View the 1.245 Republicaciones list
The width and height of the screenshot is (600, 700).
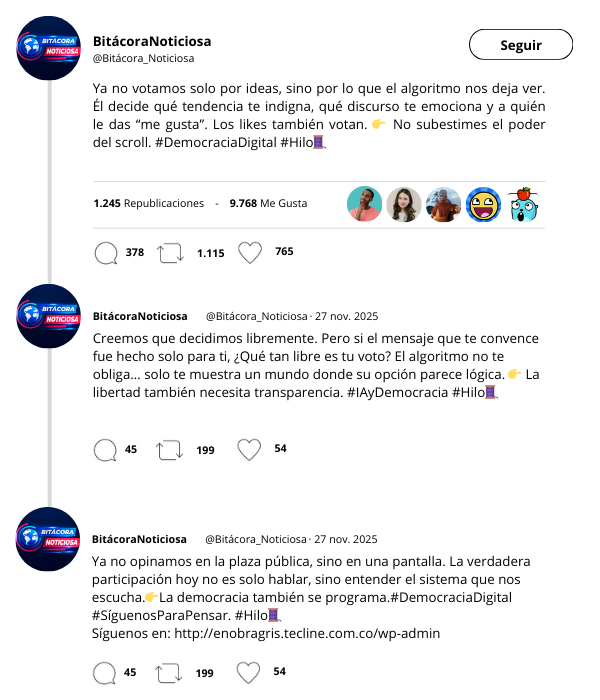pos(148,203)
